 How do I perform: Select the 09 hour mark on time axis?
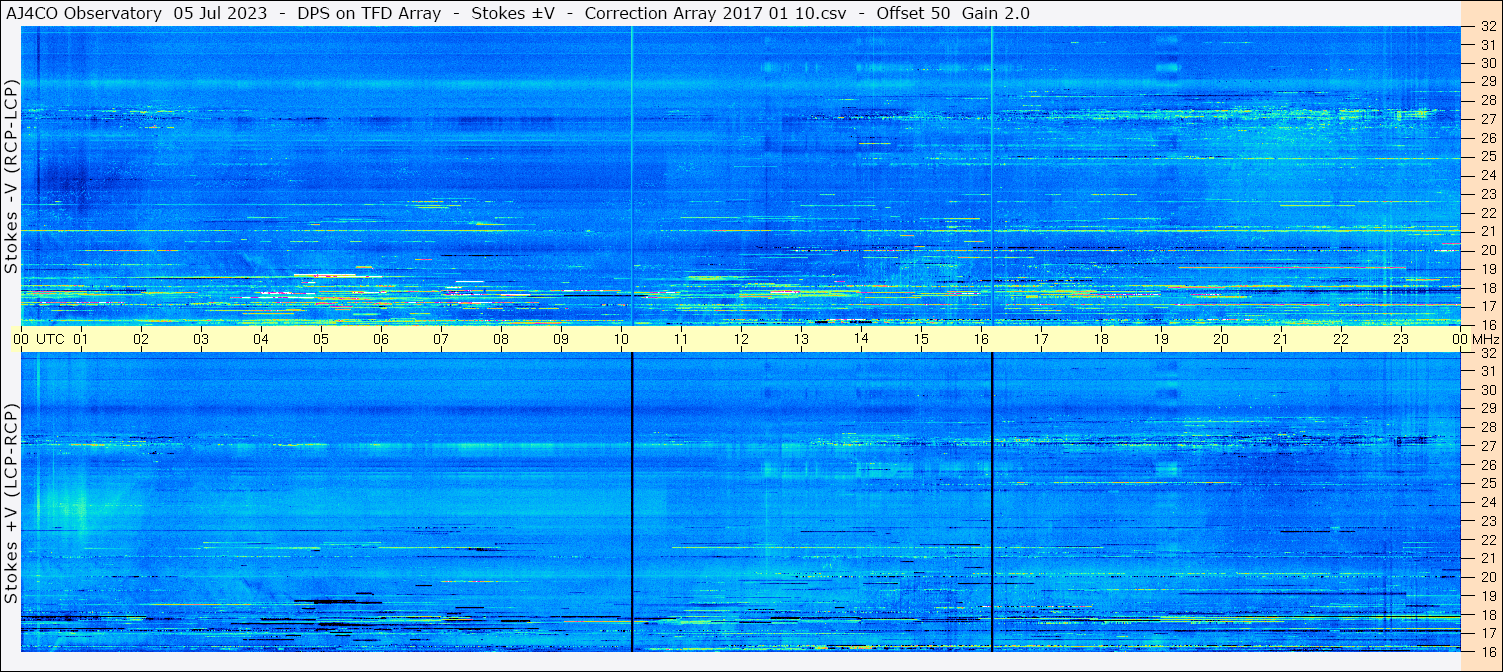[x=561, y=339]
